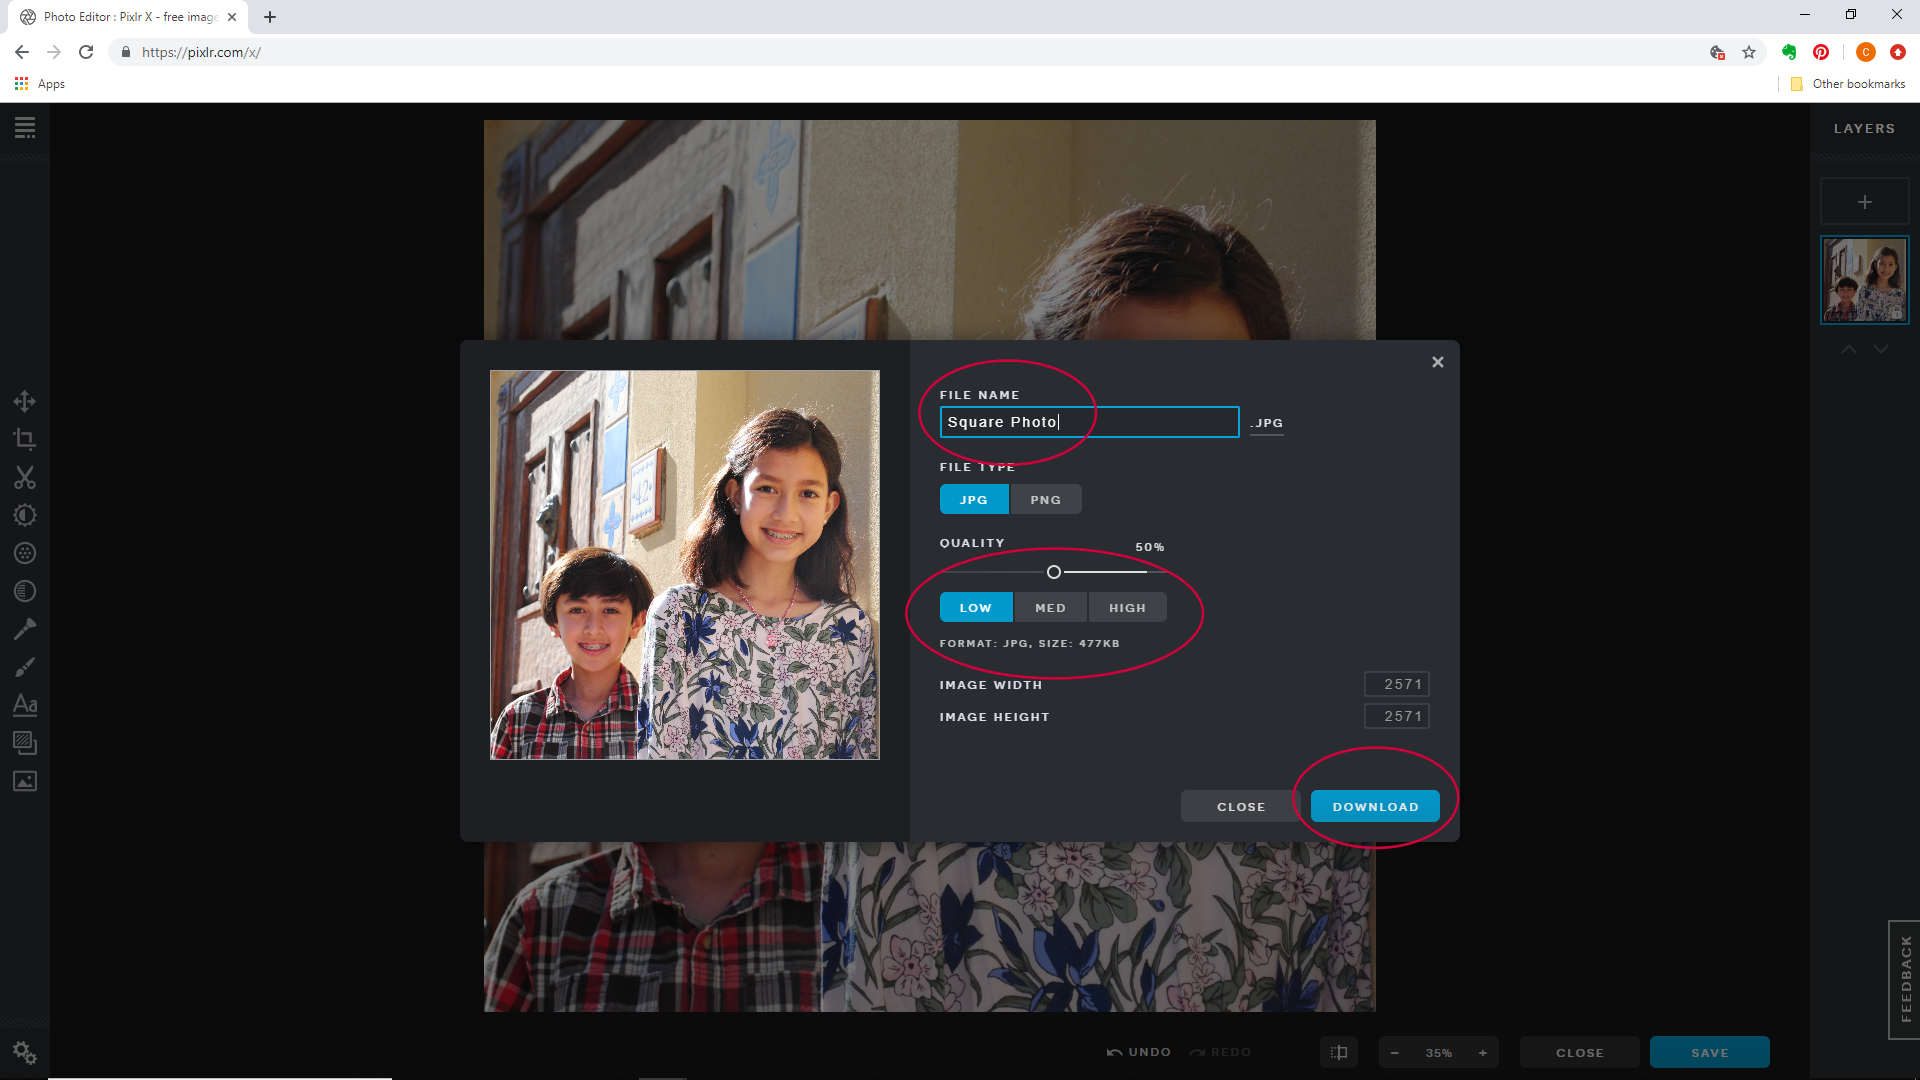The width and height of the screenshot is (1920, 1080).
Task: Click Undo button in status bar
Action: (x=1137, y=1051)
